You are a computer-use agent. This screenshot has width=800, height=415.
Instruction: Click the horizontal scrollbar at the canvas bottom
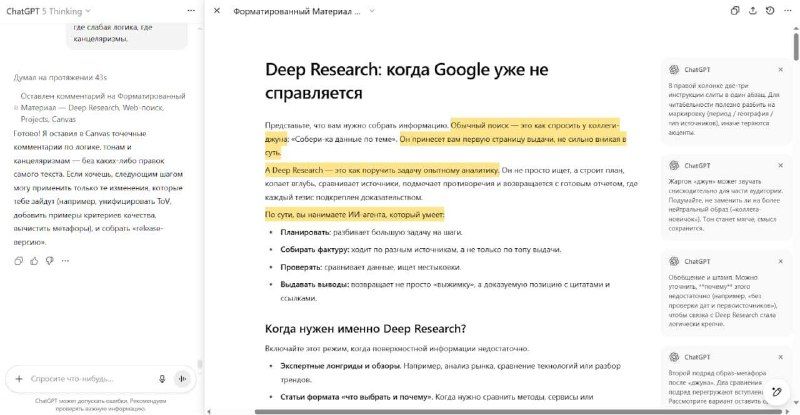coord(518,411)
